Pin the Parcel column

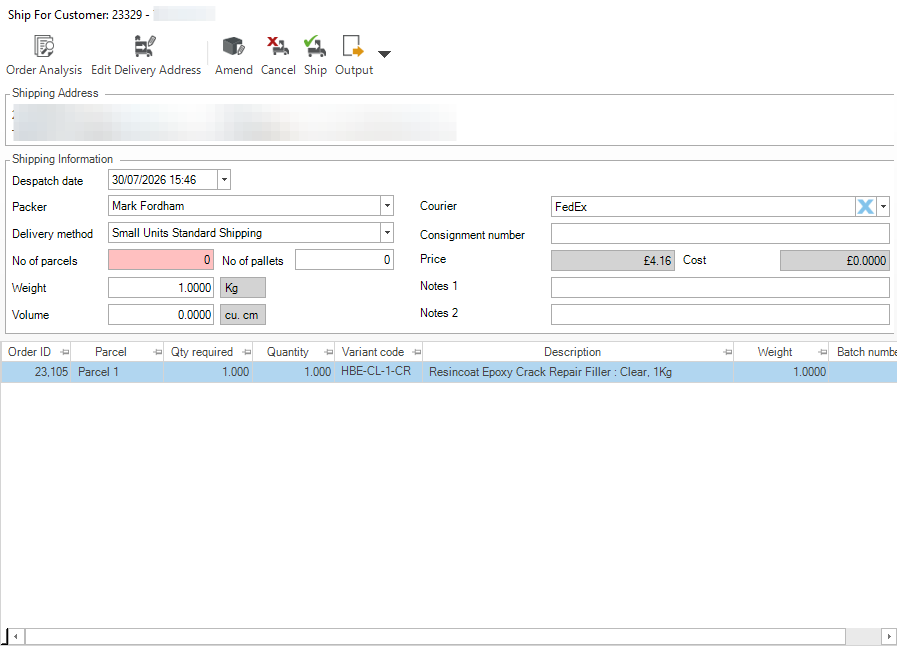[x=157, y=352]
